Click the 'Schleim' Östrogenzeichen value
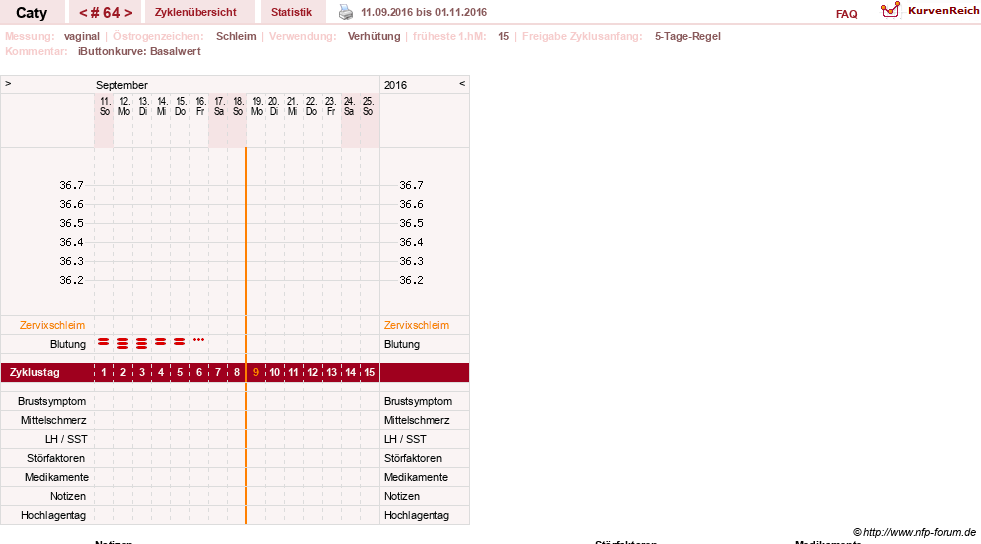981x544 pixels. pyautogui.click(x=236, y=36)
